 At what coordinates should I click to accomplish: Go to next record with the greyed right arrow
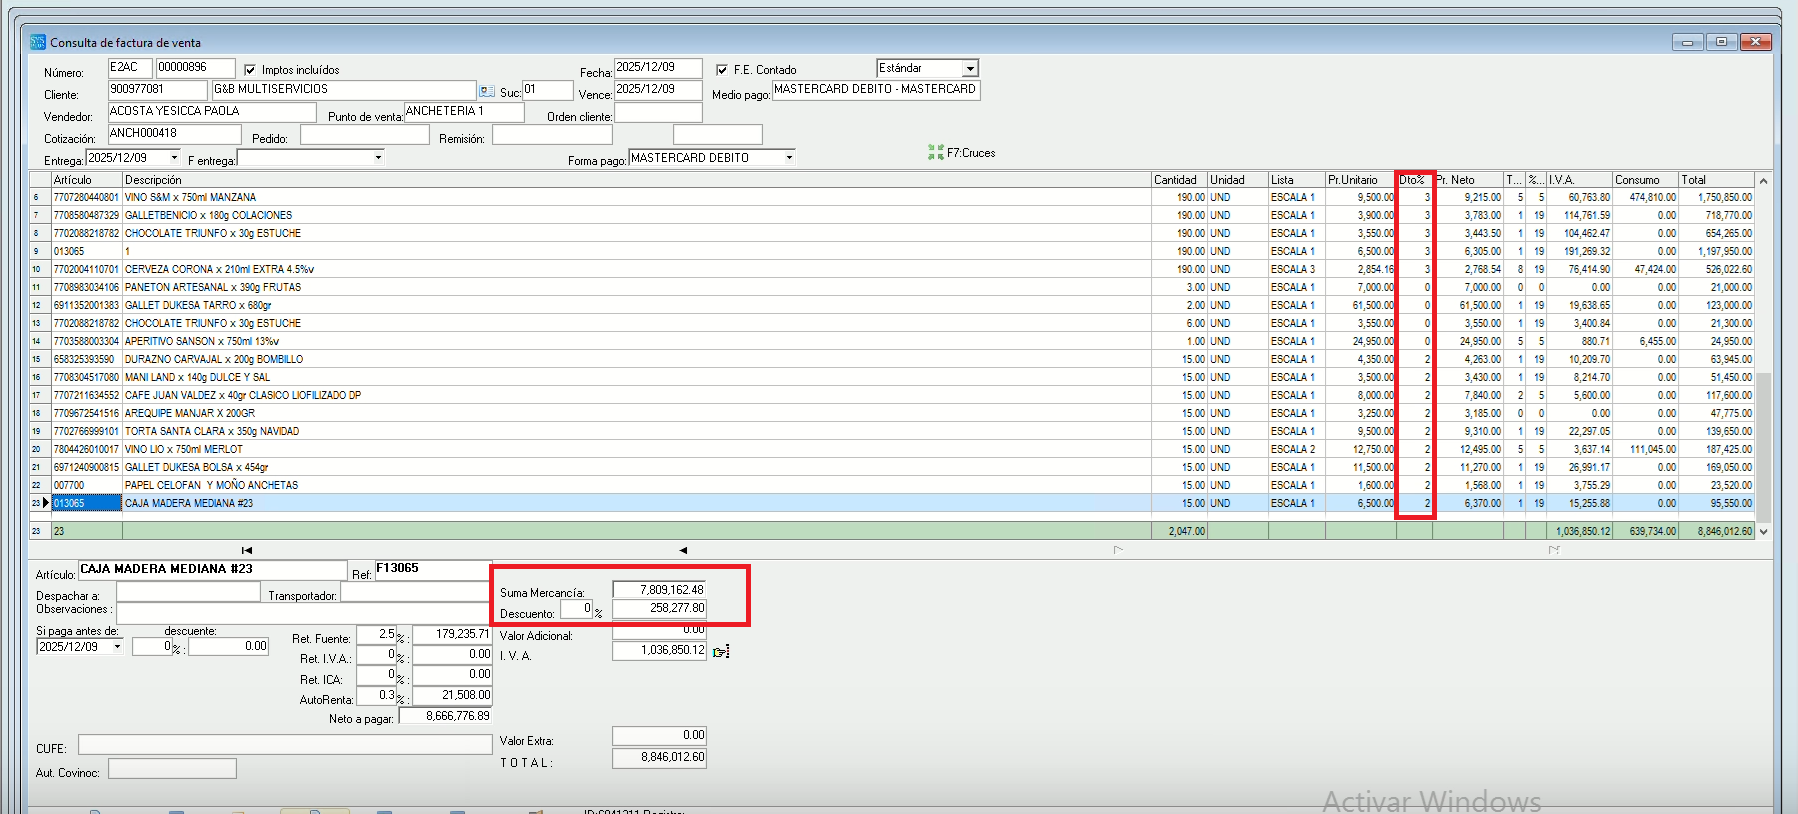click(x=1118, y=550)
